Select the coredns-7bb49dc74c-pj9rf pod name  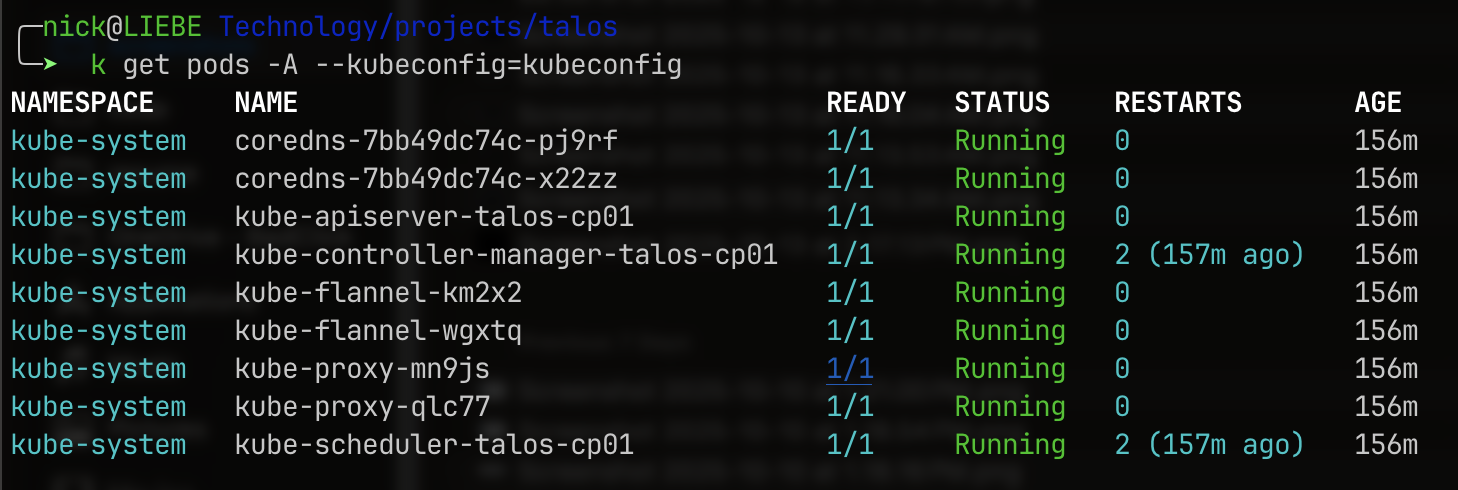(426, 141)
